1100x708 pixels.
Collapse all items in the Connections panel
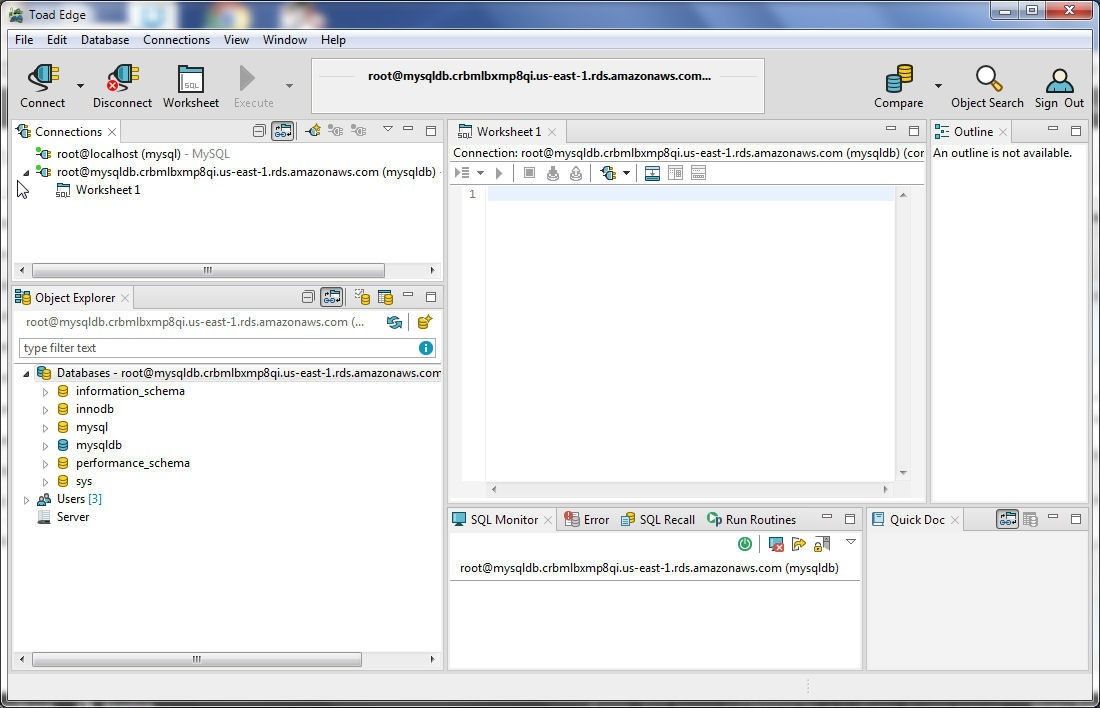(x=259, y=131)
